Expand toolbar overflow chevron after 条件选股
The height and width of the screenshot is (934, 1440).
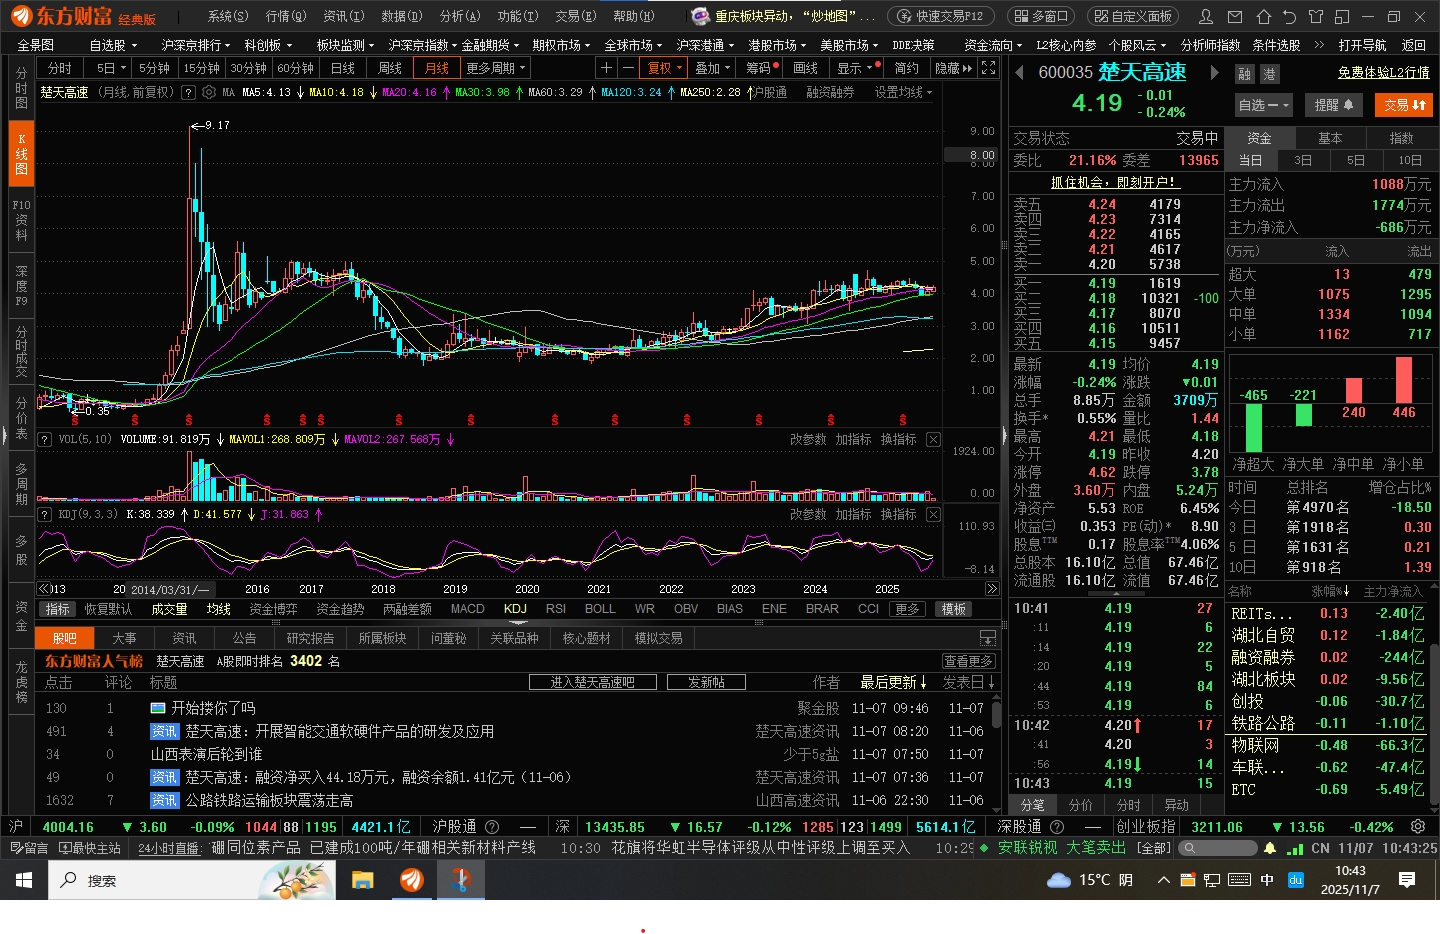click(1319, 45)
